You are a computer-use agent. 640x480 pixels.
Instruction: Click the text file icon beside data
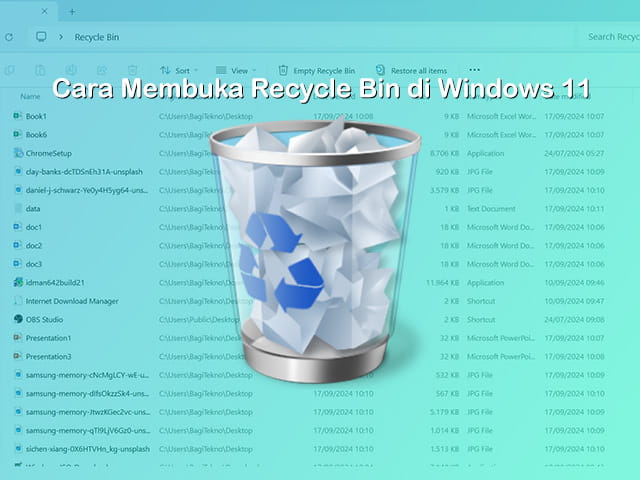18,208
